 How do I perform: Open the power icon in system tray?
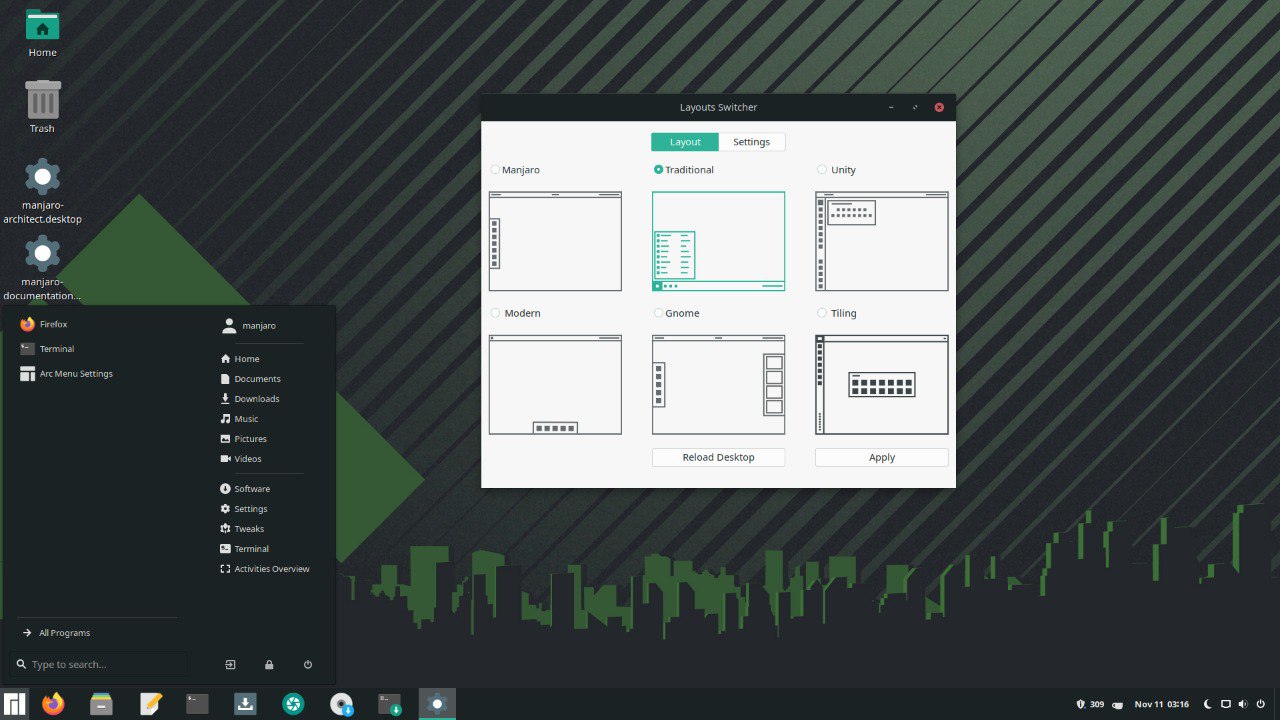(x=1261, y=704)
